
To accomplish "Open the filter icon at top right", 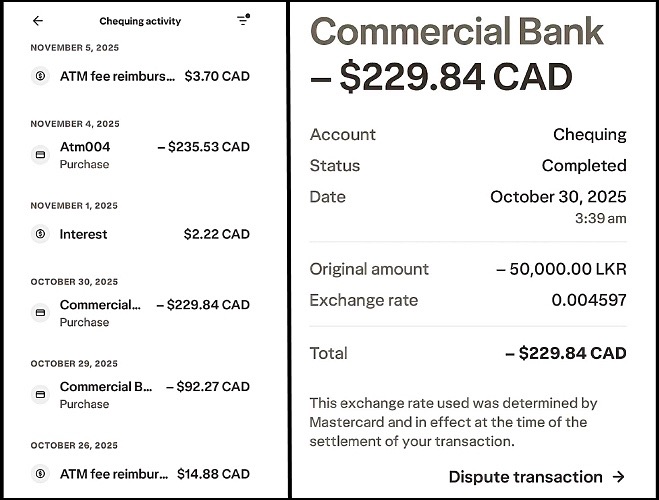I will click(x=243, y=20).
